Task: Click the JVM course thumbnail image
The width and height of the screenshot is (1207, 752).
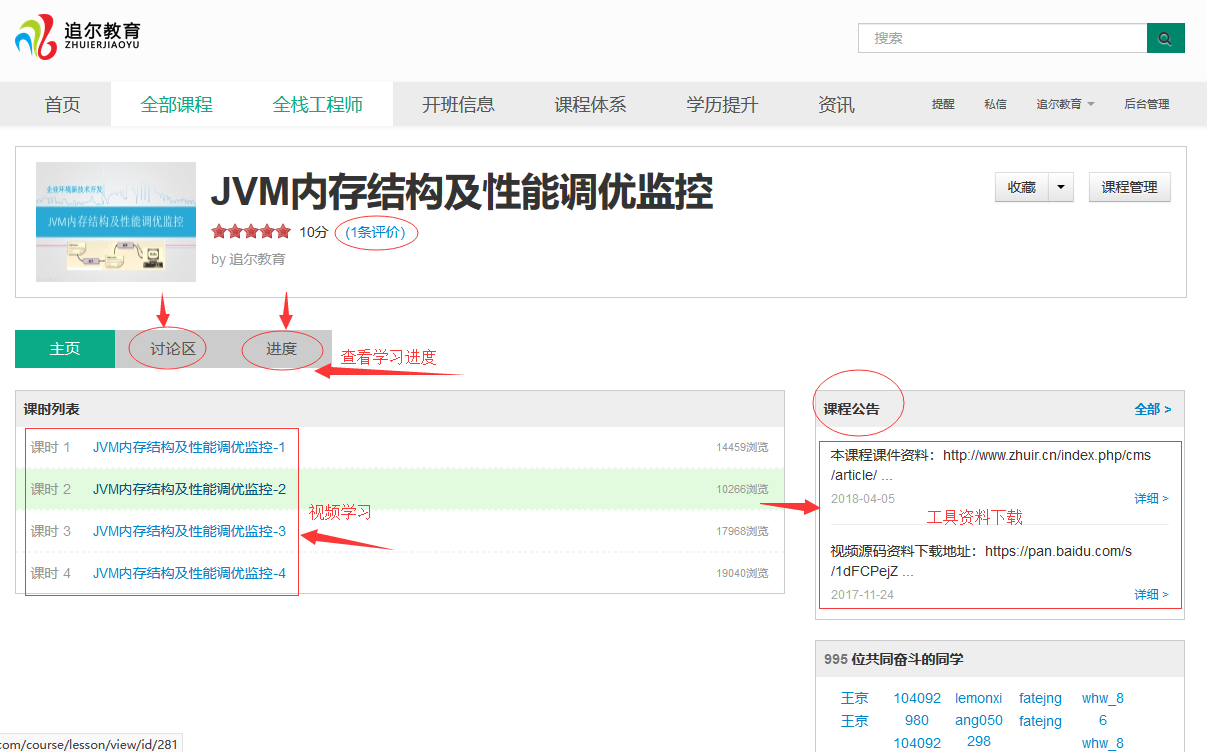Action: 116,222
